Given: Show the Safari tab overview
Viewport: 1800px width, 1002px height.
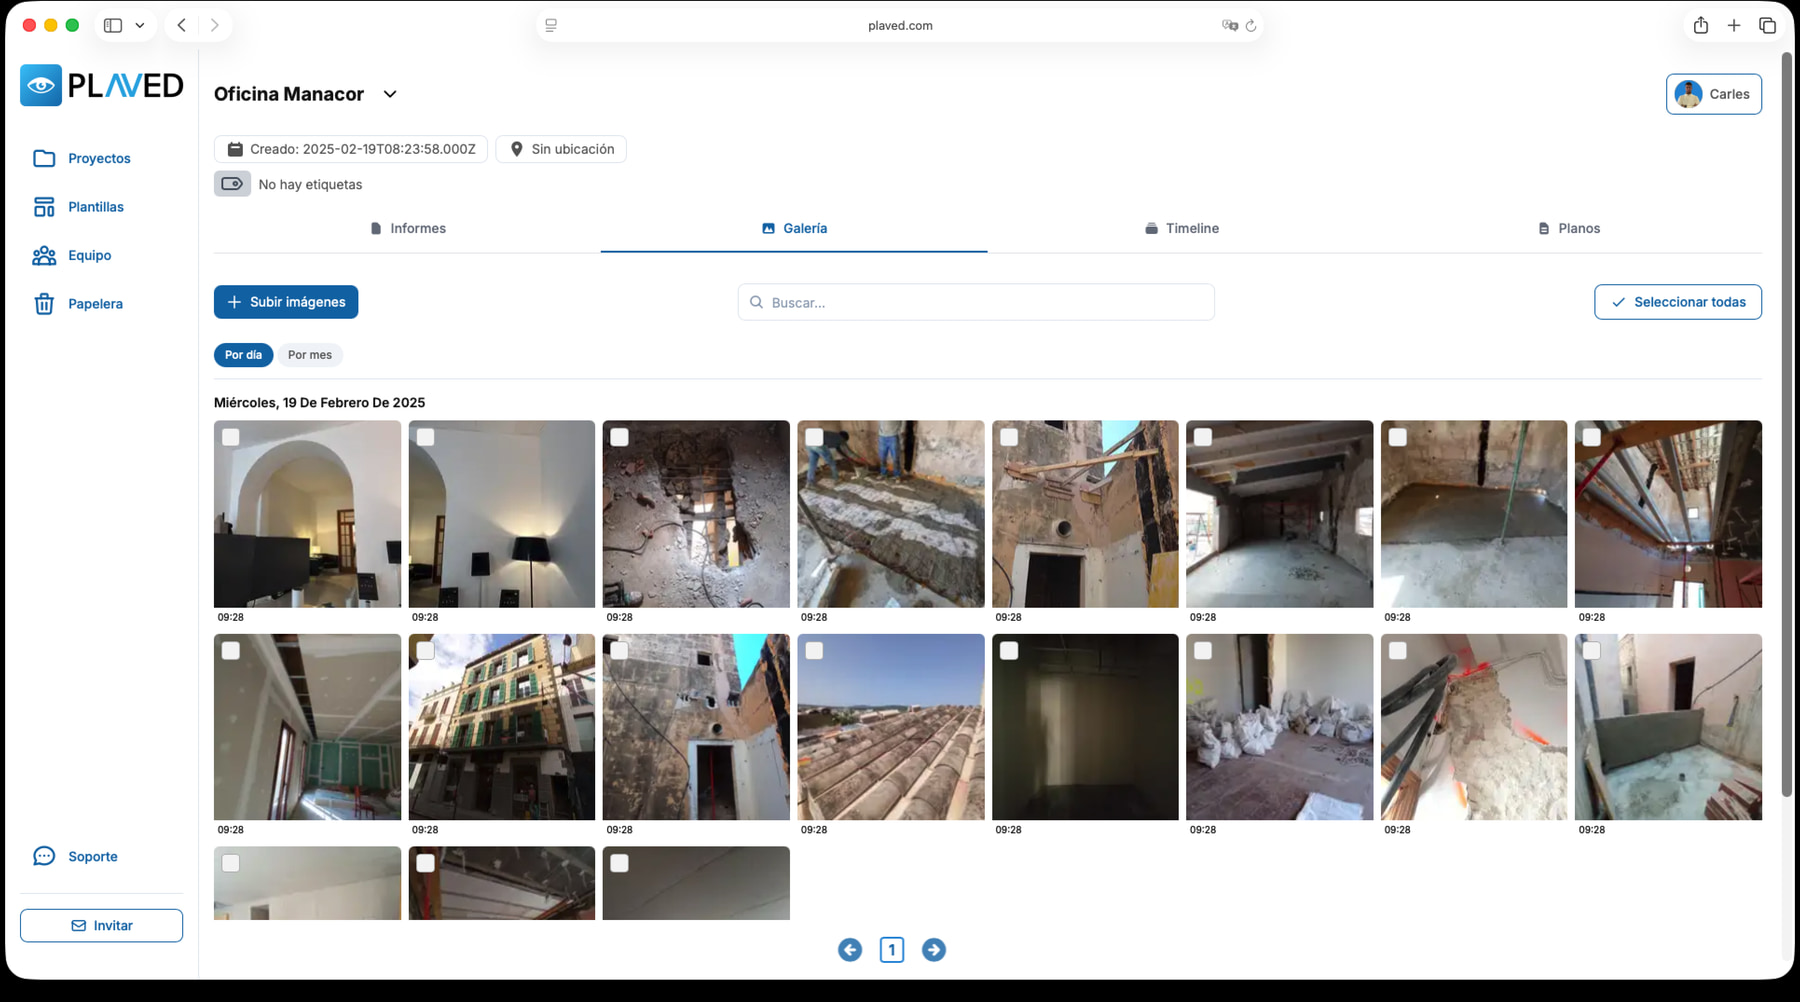Looking at the screenshot, I should point(1767,25).
